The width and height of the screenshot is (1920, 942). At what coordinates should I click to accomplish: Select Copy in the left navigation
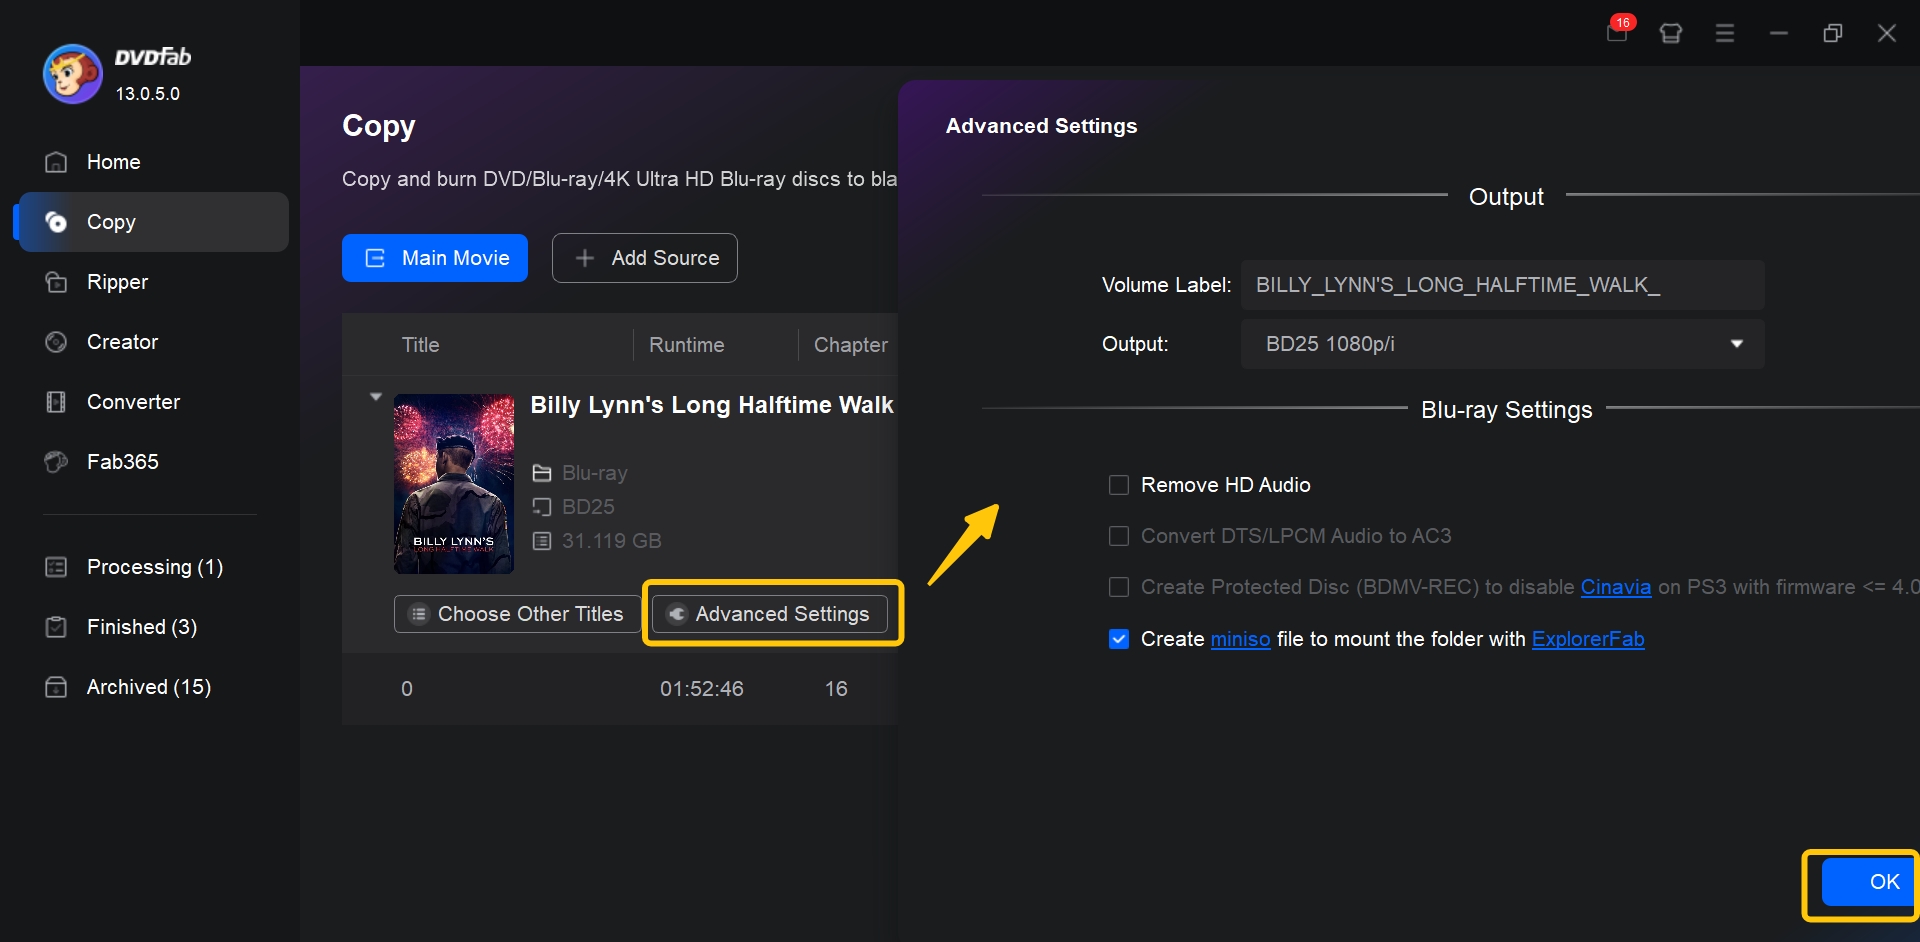pyautogui.click(x=112, y=222)
